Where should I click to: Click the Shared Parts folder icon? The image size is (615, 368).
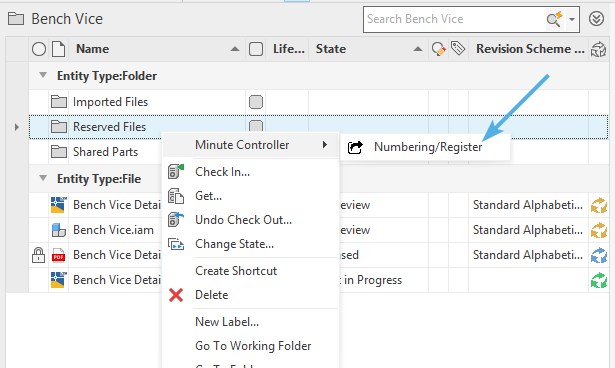(x=58, y=151)
